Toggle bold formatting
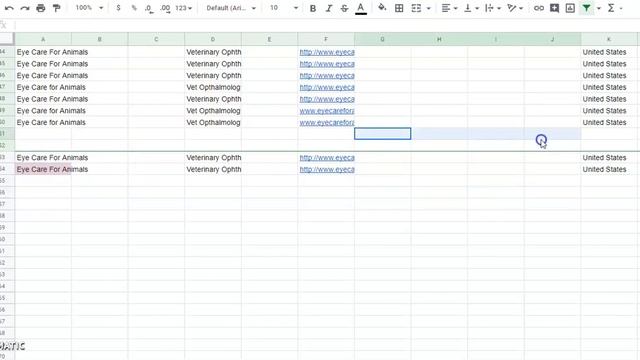Image resolution: width=640 pixels, height=360 pixels. point(313,8)
